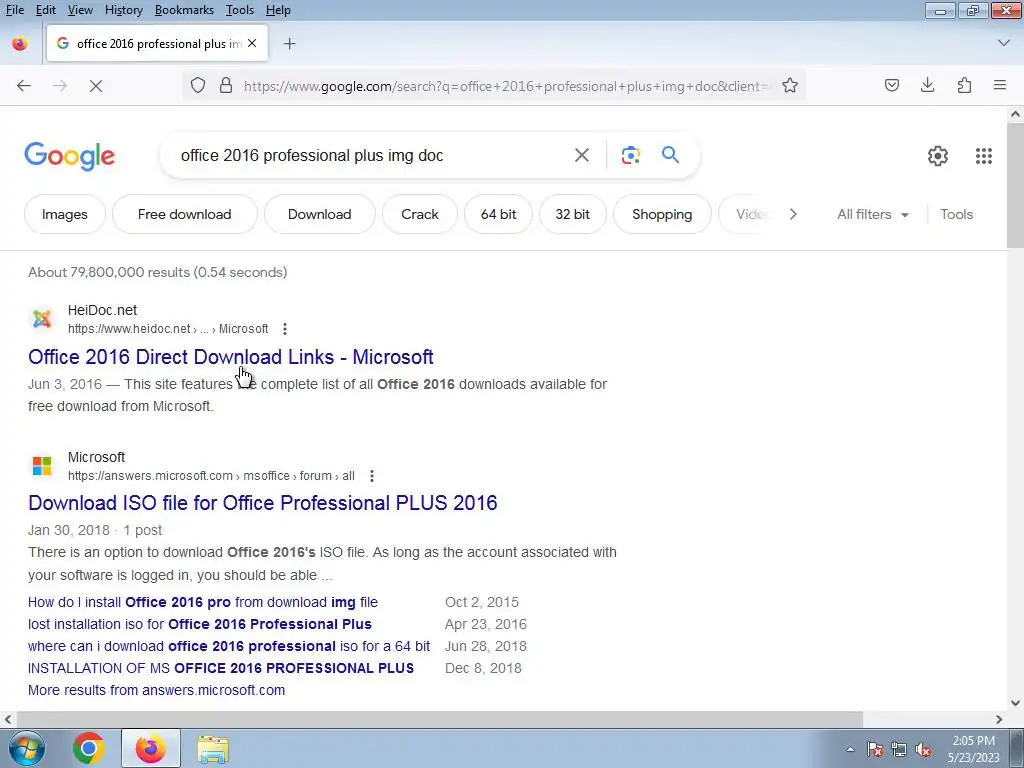Show more search filter chips
The image size is (1024, 768).
[793, 214]
